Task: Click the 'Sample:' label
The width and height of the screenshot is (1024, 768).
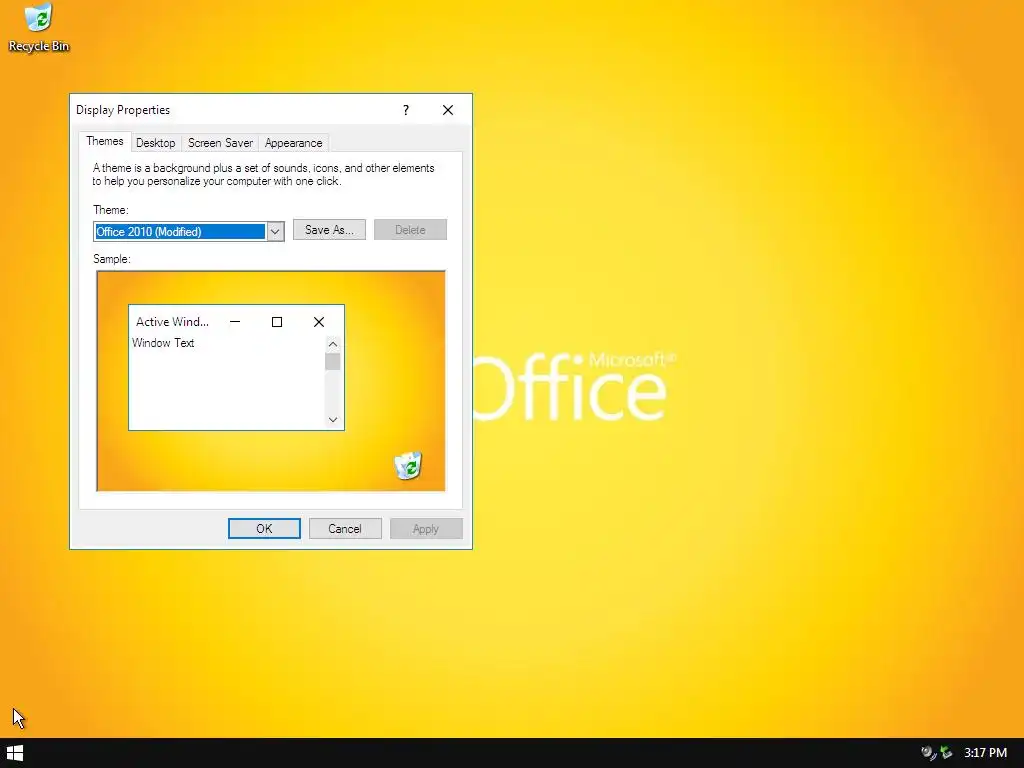Action: point(112,259)
